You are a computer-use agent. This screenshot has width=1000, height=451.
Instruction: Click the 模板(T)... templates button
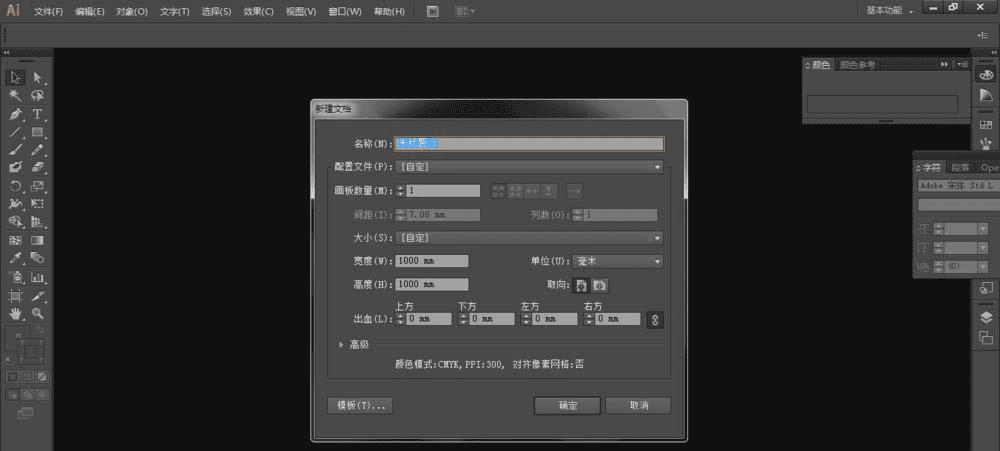tap(360, 406)
